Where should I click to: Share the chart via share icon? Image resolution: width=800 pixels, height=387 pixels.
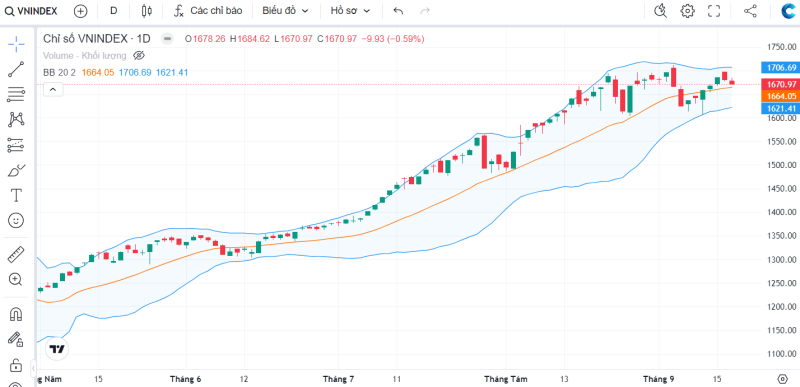[750, 11]
